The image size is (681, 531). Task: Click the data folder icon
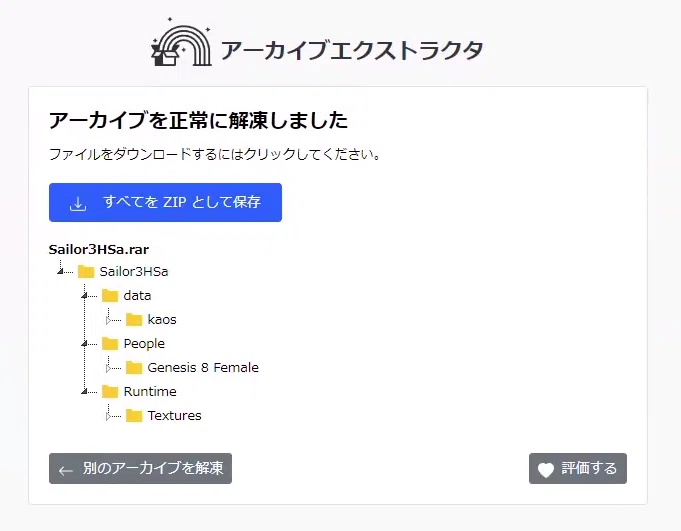point(109,296)
